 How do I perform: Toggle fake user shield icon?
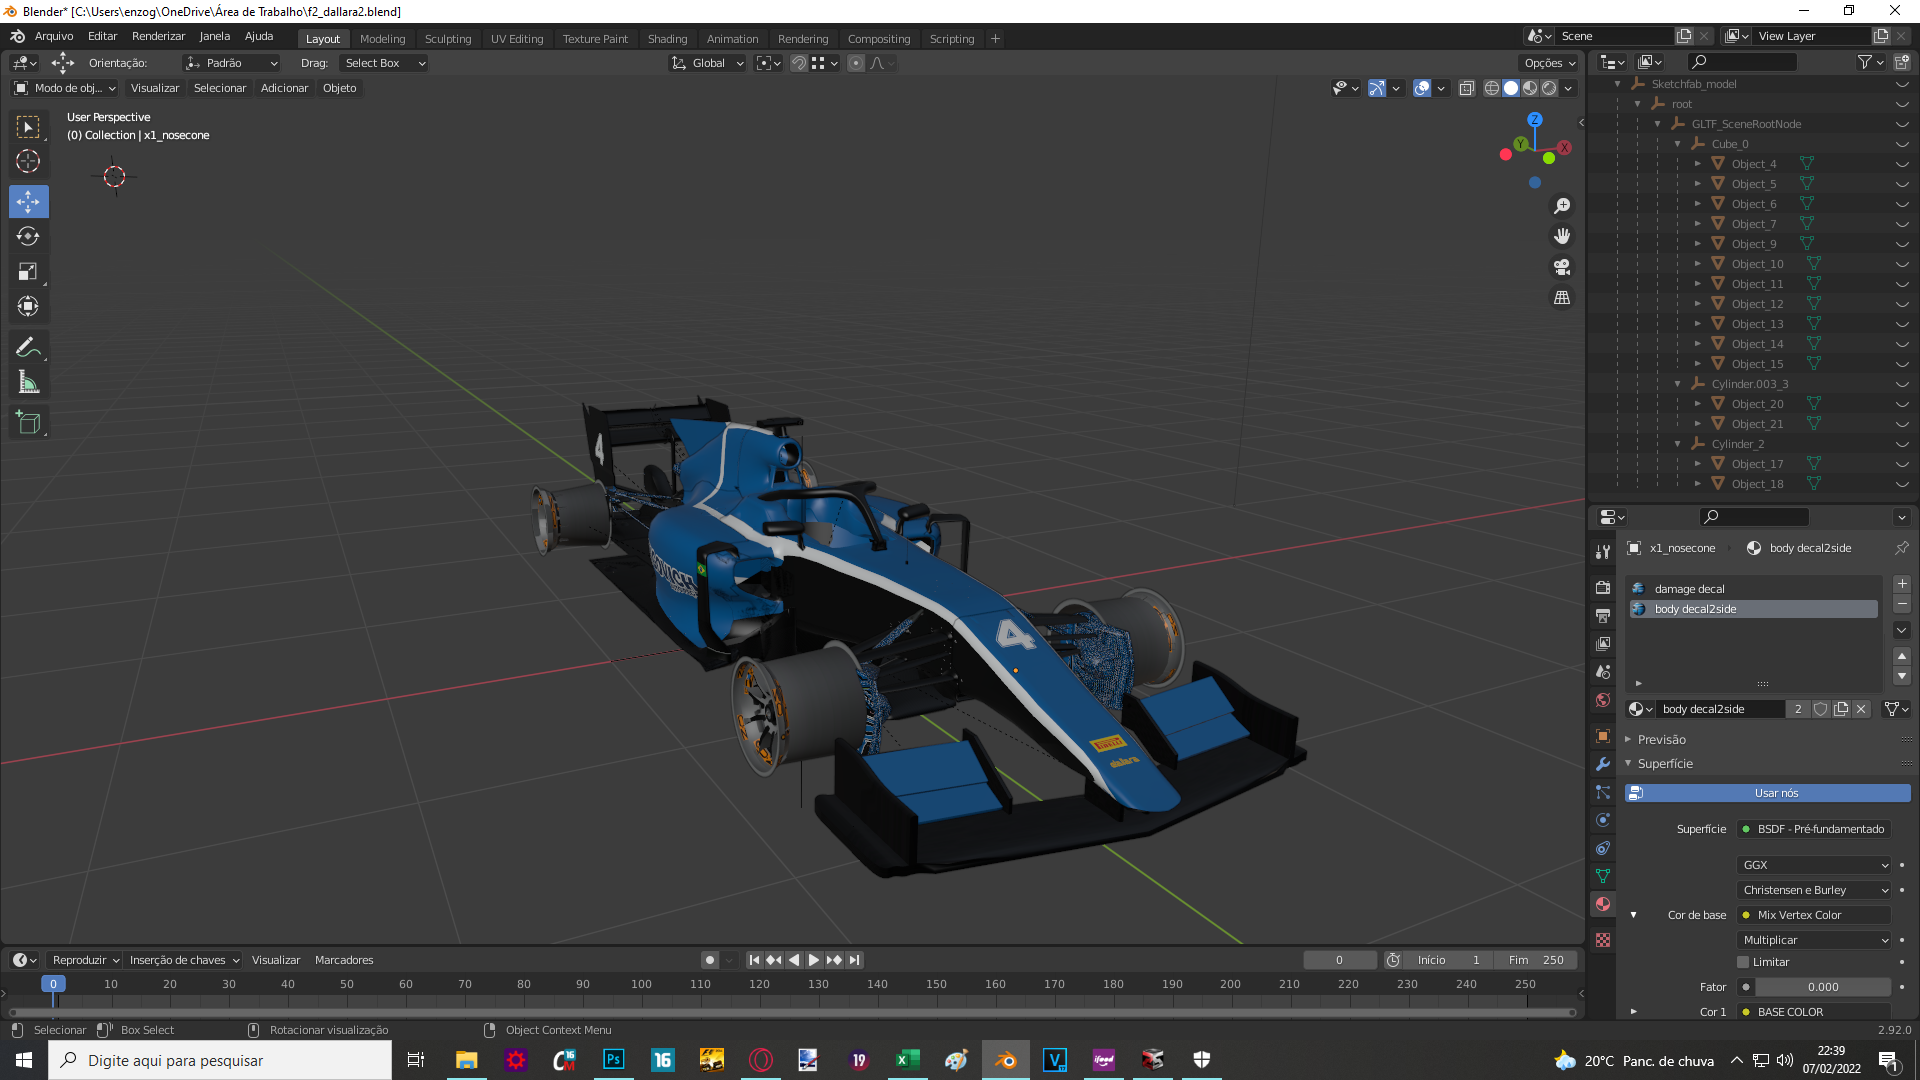(x=1821, y=709)
